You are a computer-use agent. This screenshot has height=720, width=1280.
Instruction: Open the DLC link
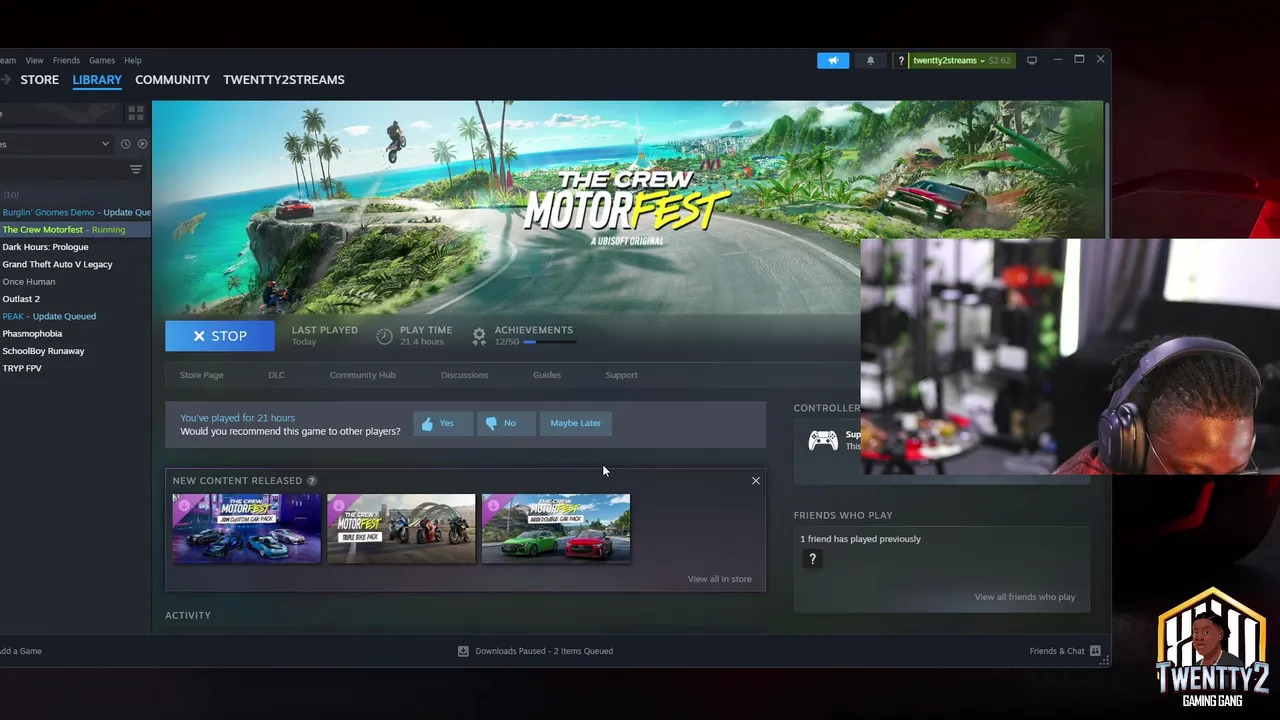[x=276, y=375]
